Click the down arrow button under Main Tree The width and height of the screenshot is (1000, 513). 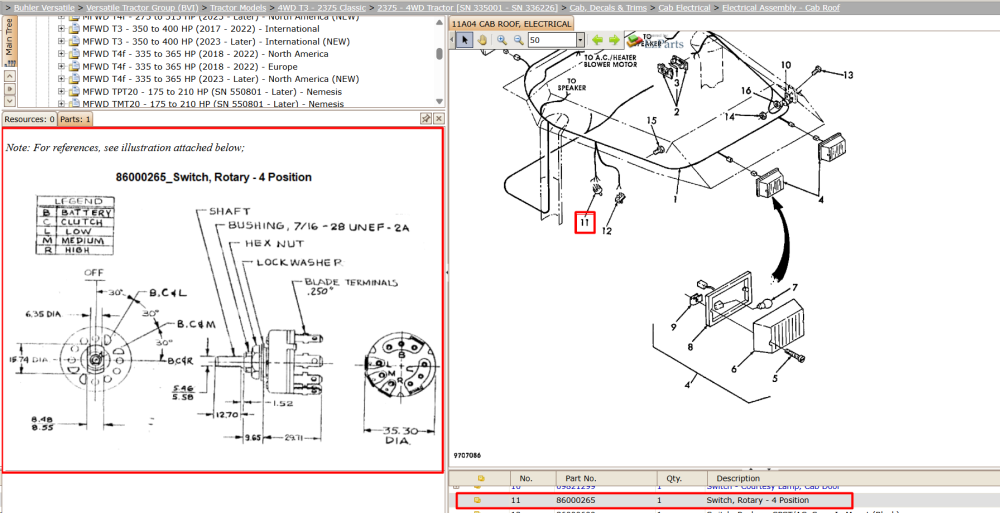(9, 100)
